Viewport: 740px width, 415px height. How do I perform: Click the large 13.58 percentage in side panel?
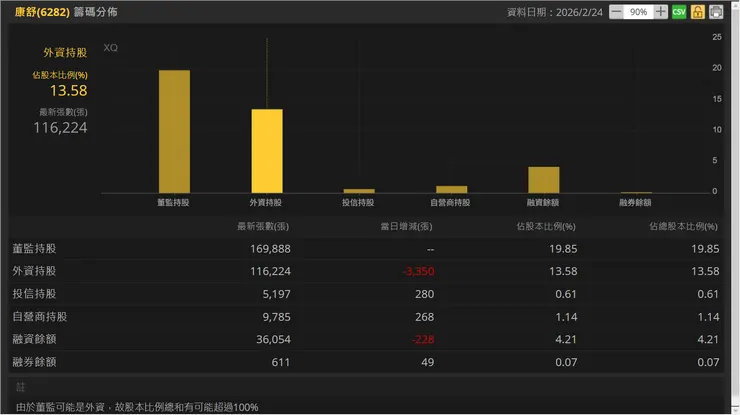click(68, 91)
